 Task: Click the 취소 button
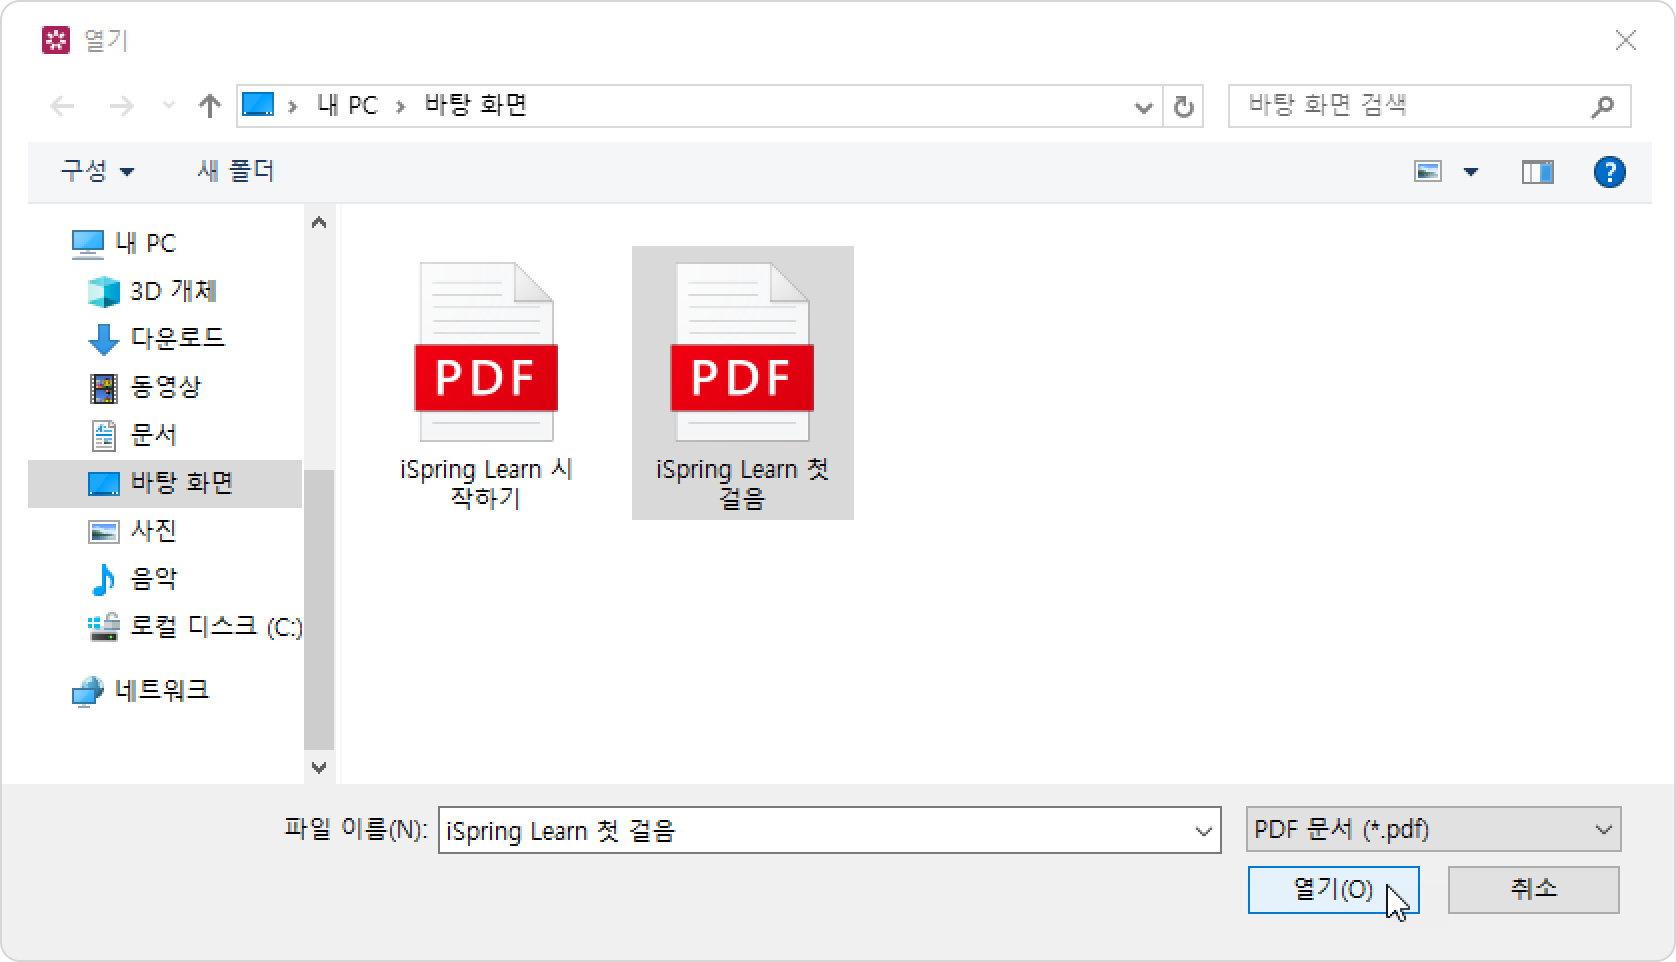coord(1533,889)
